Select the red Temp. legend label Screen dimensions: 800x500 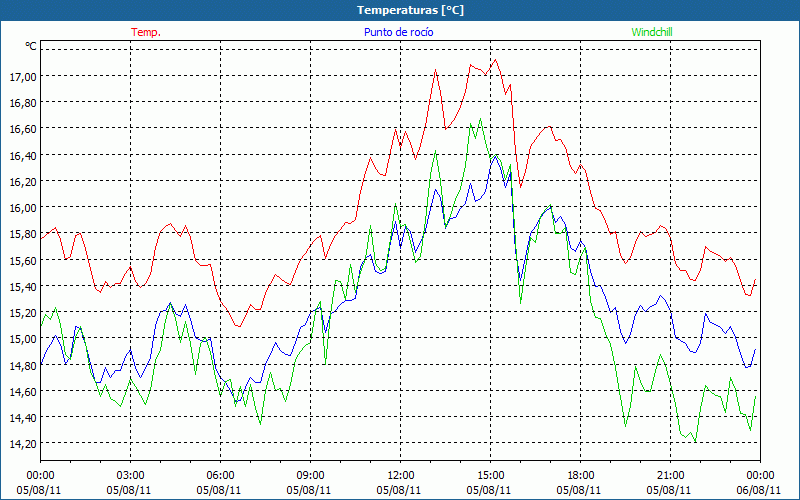pos(146,32)
